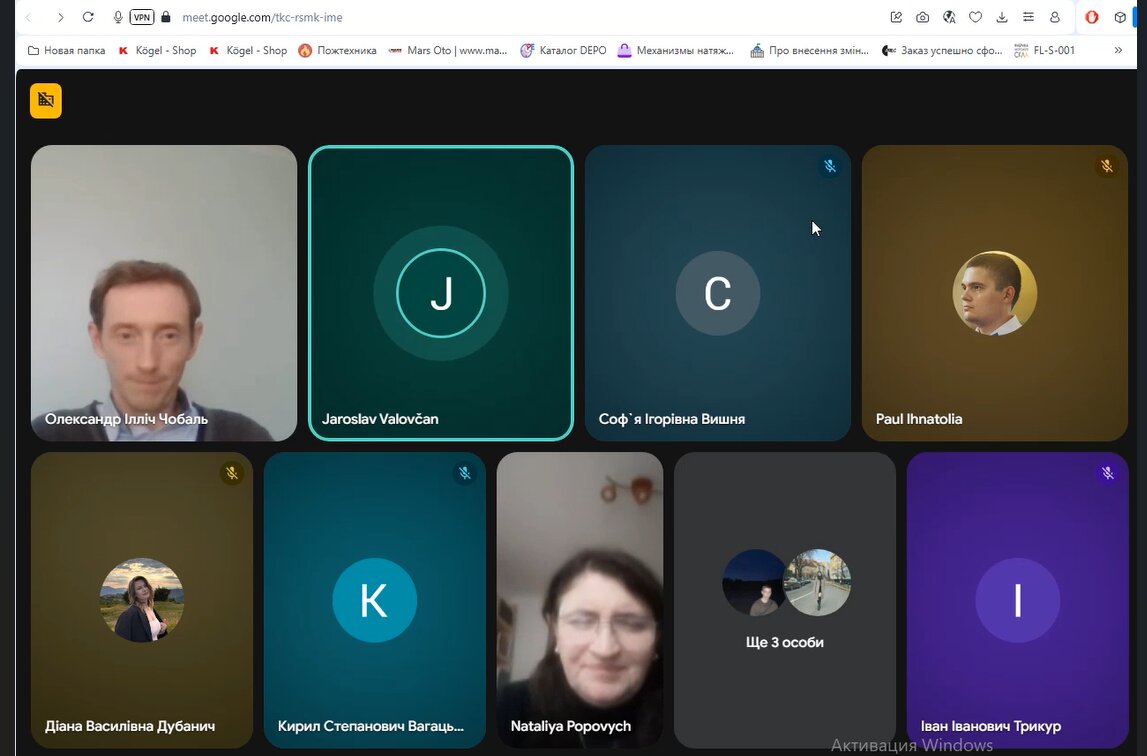Click the Діана Василівна Дубанич name label

(130, 726)
